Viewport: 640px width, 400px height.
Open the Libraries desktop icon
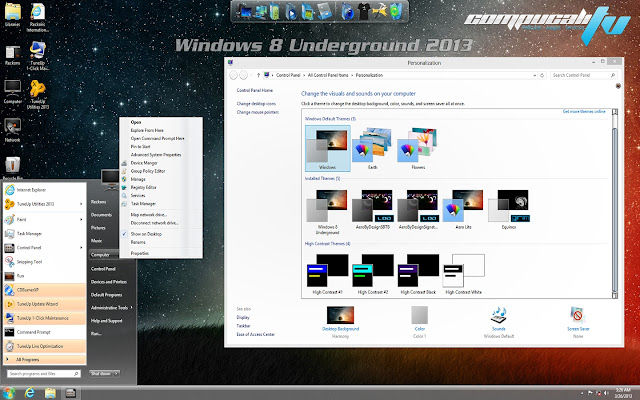(13, 15)
